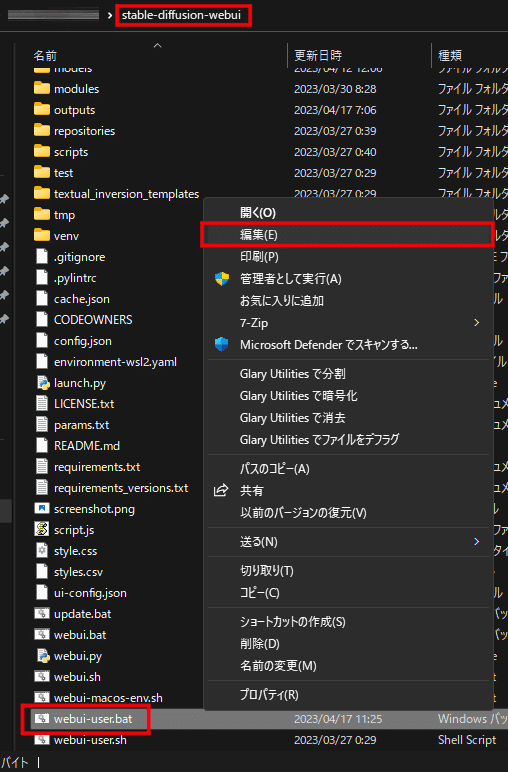Click the script.js file icon
Viewport: 508px width, 772px height.
[42, 529]
